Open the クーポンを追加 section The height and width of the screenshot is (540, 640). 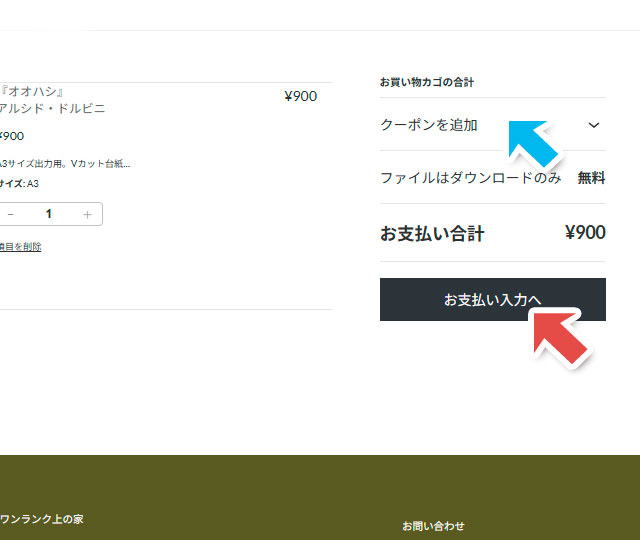(x=429, y=125)
